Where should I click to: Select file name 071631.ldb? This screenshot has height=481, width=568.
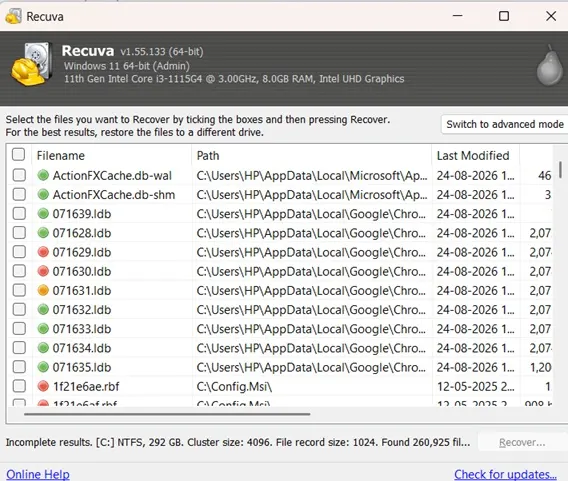click(x=82, y=290)
